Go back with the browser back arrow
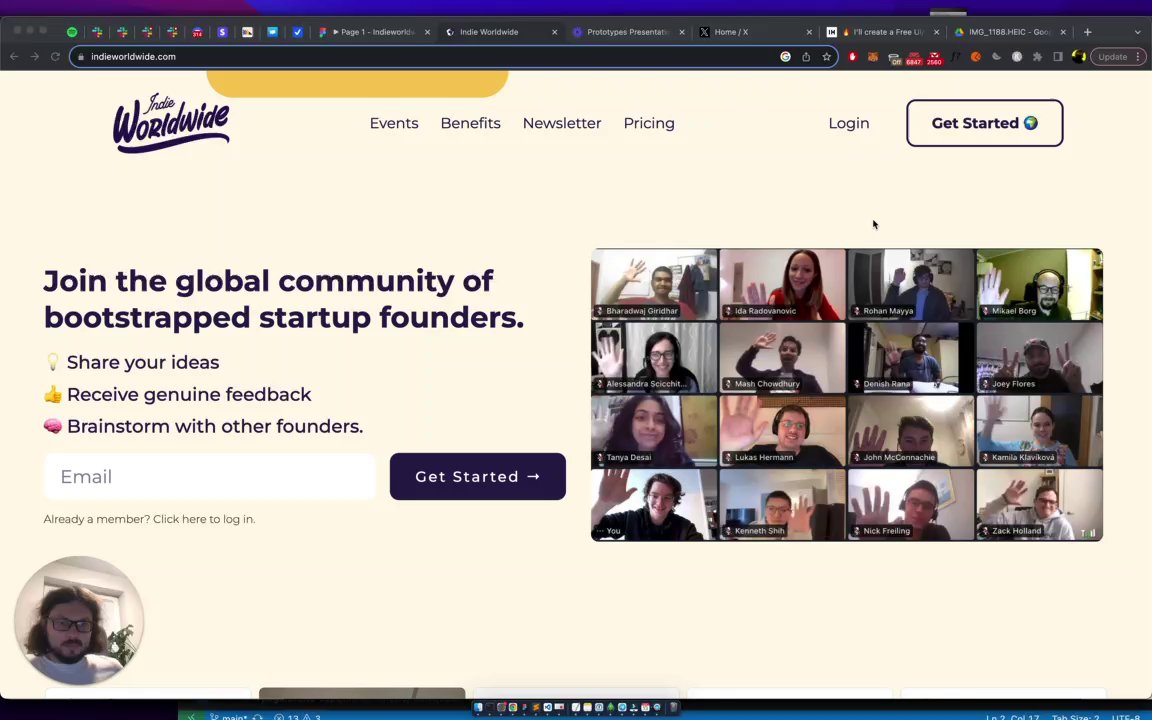 click(14, 57)
